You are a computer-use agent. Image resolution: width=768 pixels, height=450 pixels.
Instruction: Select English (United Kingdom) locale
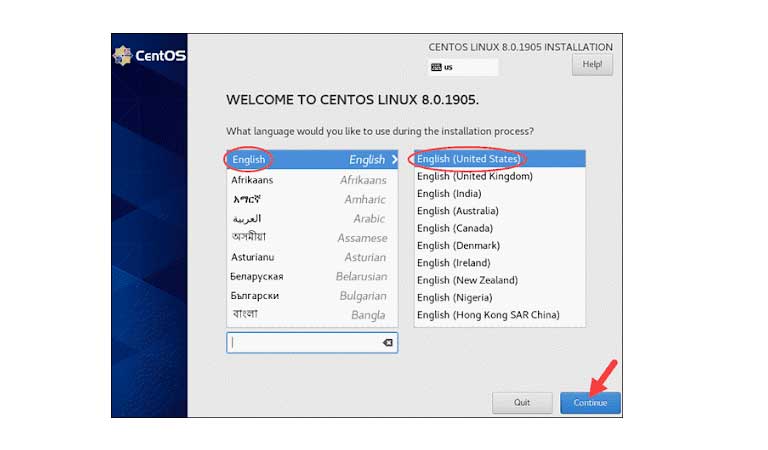click(x=500, y=176)
